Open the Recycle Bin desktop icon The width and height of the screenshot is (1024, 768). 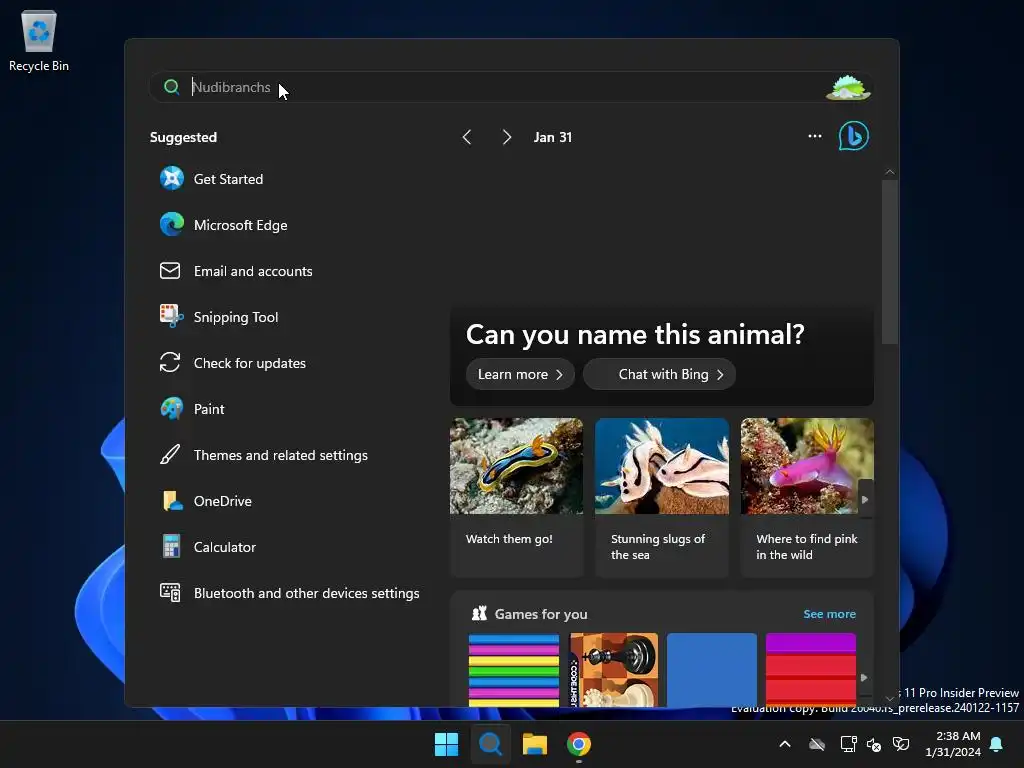click(x=39, y=40)
